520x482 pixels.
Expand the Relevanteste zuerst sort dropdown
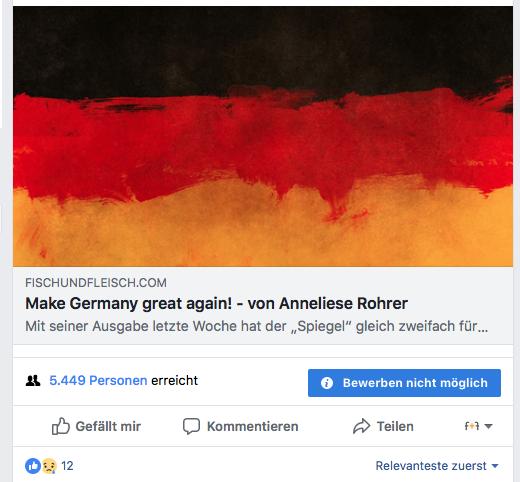437,466
